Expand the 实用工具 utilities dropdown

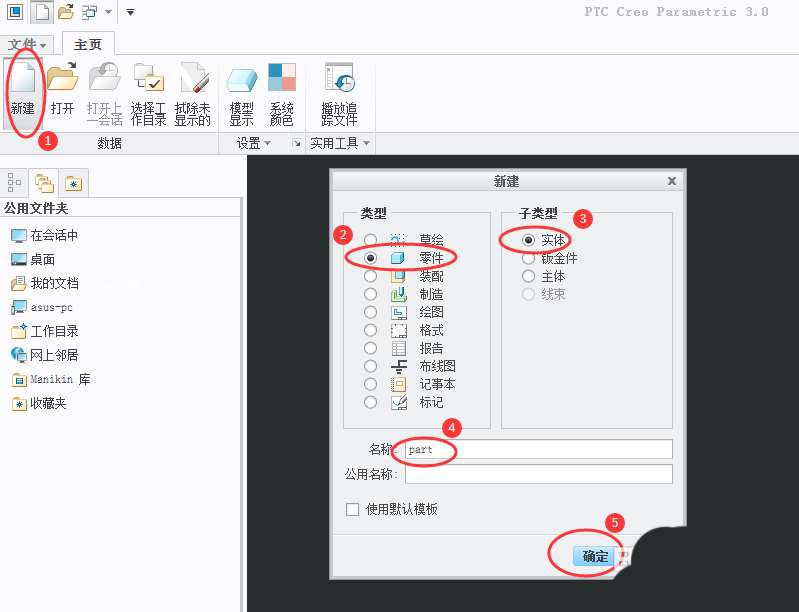339,144
